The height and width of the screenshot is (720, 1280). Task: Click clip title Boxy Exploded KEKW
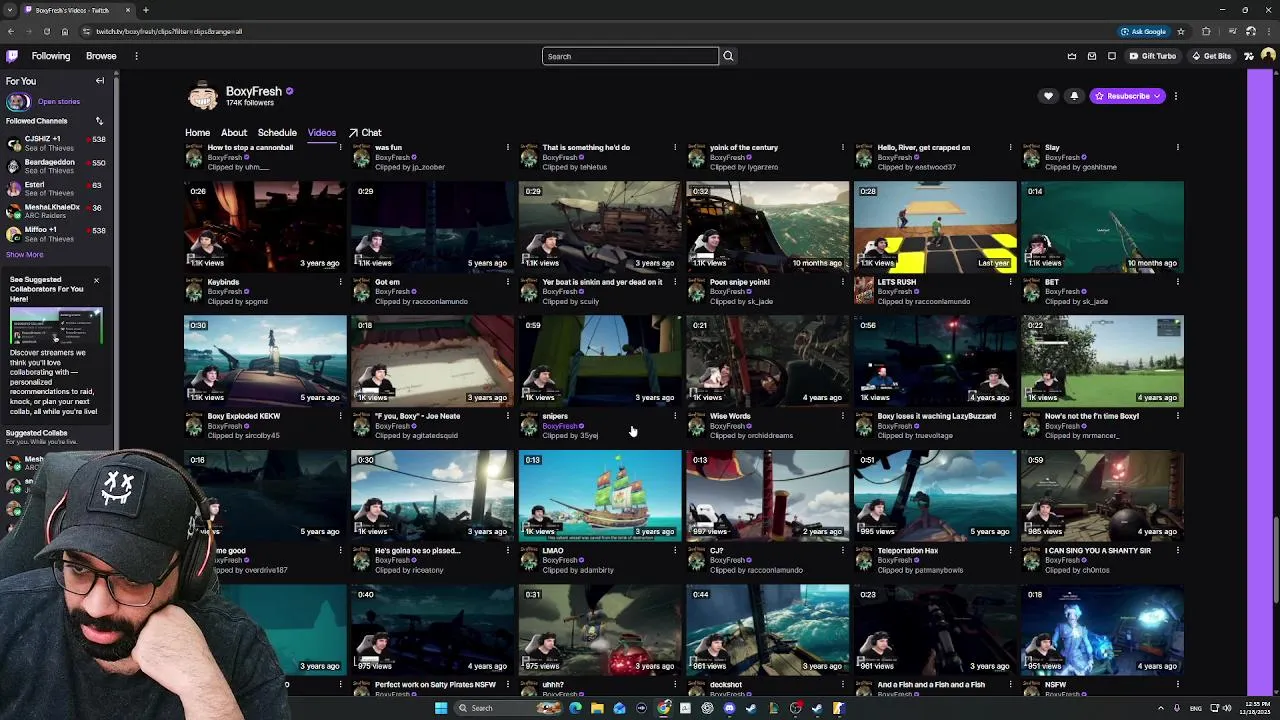244,416
